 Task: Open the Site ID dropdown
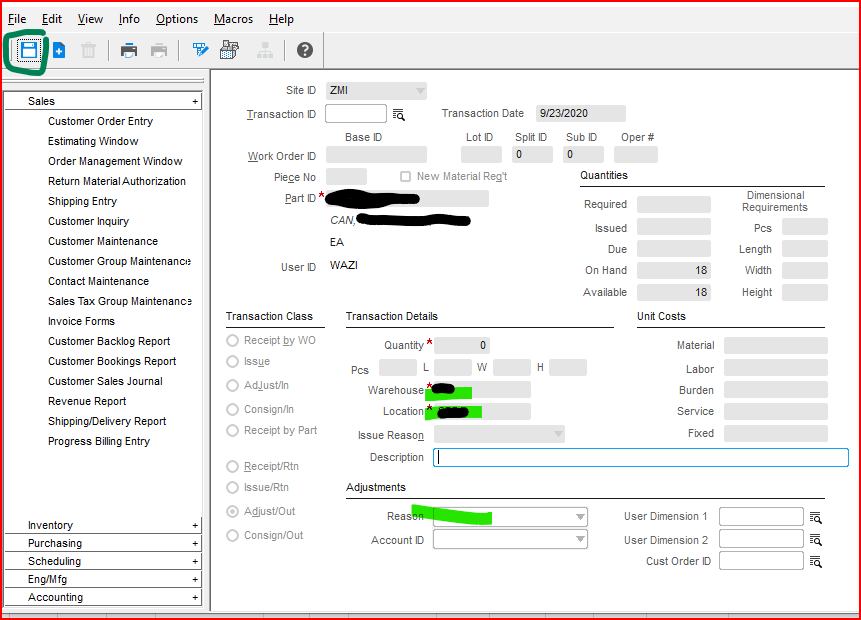(420, 90)
